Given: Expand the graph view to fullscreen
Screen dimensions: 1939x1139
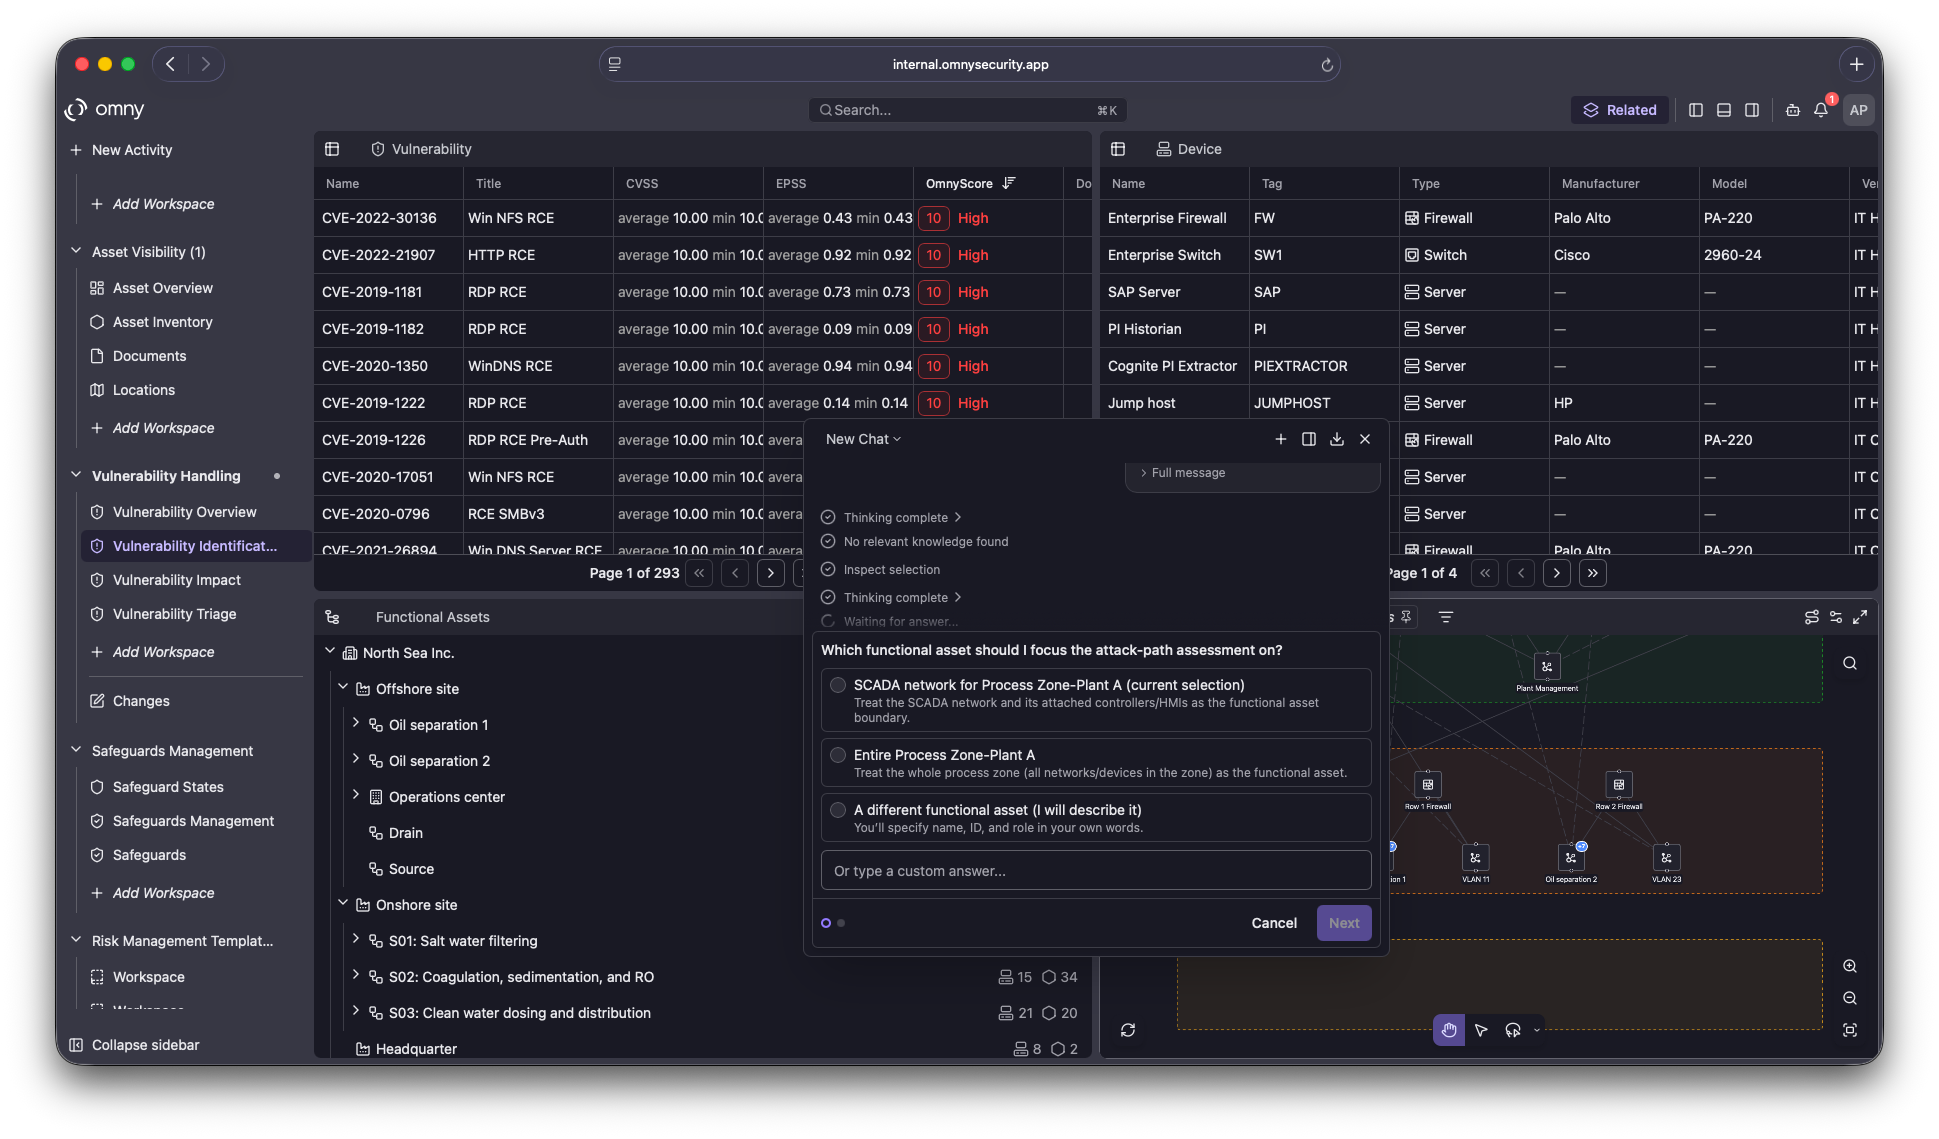Looking at the screenshot, I should click(1861, 617).
